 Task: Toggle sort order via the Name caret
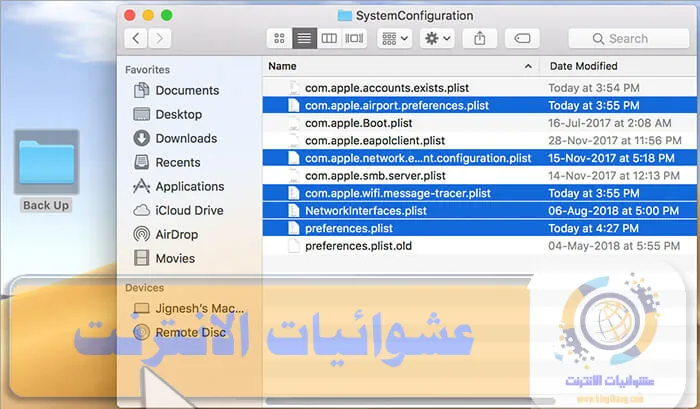click(528, 66)
